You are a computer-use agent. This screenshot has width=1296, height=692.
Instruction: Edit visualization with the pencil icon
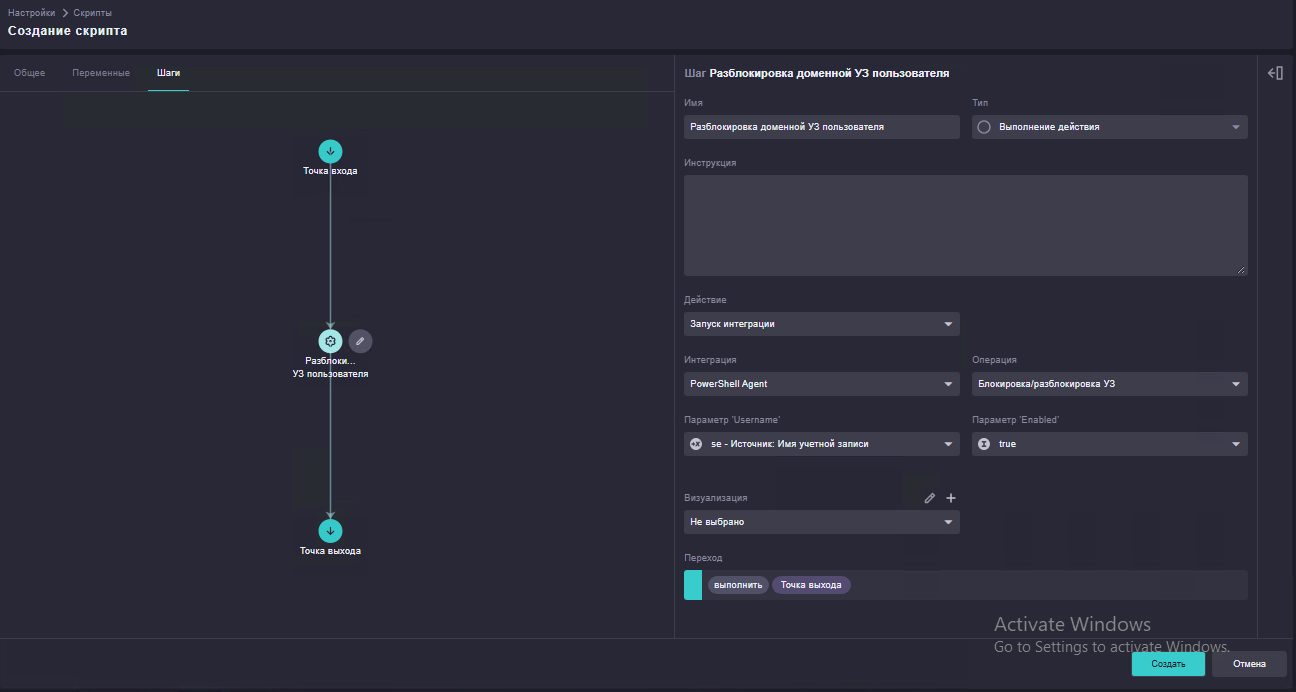tap(929, 498)
